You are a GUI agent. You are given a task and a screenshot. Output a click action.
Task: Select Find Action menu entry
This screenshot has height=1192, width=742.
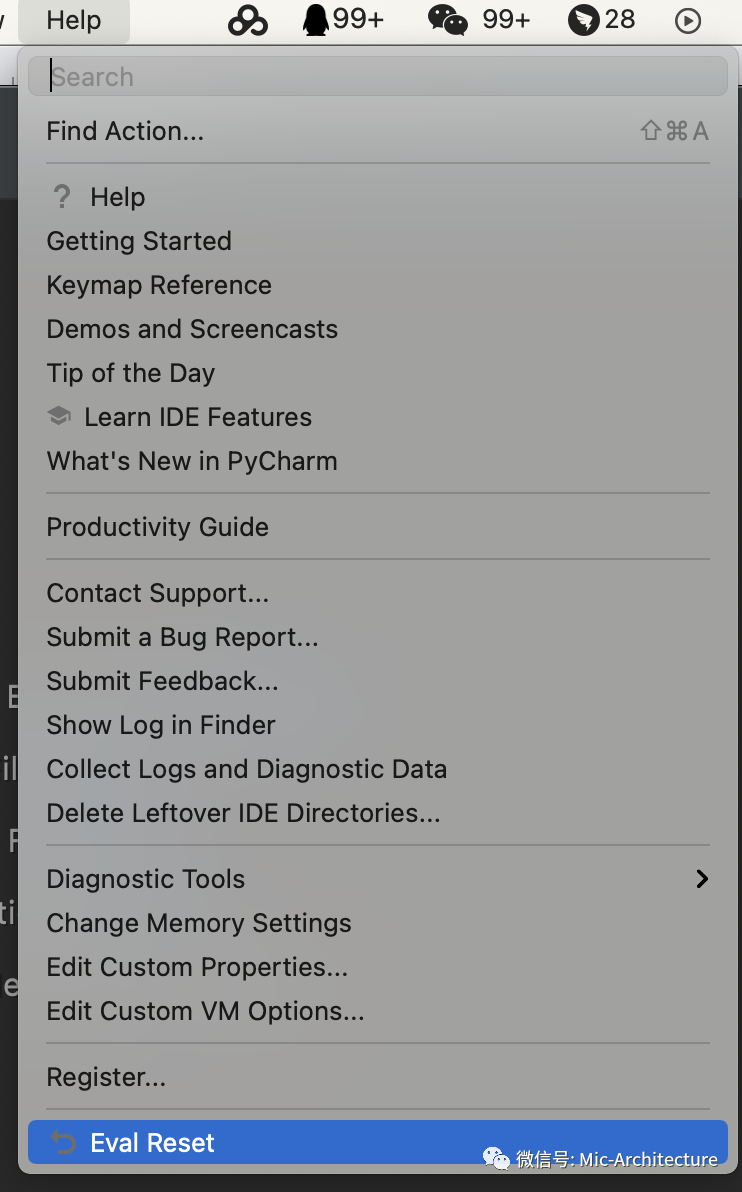pos(378,132)
